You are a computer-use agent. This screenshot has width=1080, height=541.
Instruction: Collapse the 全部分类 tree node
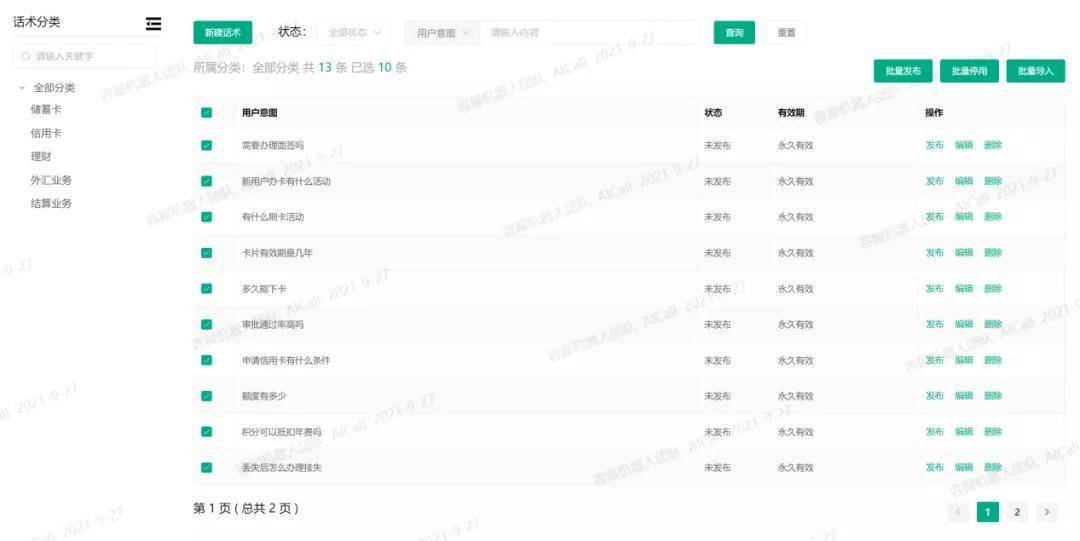(22, 88)
